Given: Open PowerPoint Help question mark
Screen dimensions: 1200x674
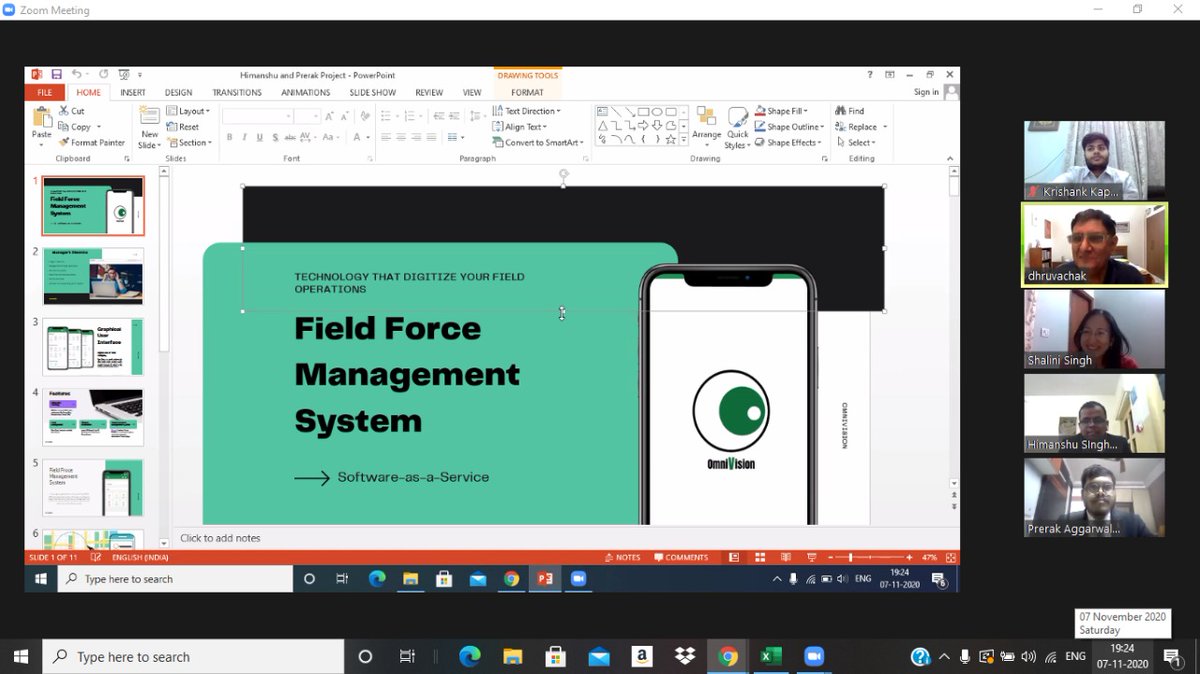Looking at the screenshot, I should [870, 74].
